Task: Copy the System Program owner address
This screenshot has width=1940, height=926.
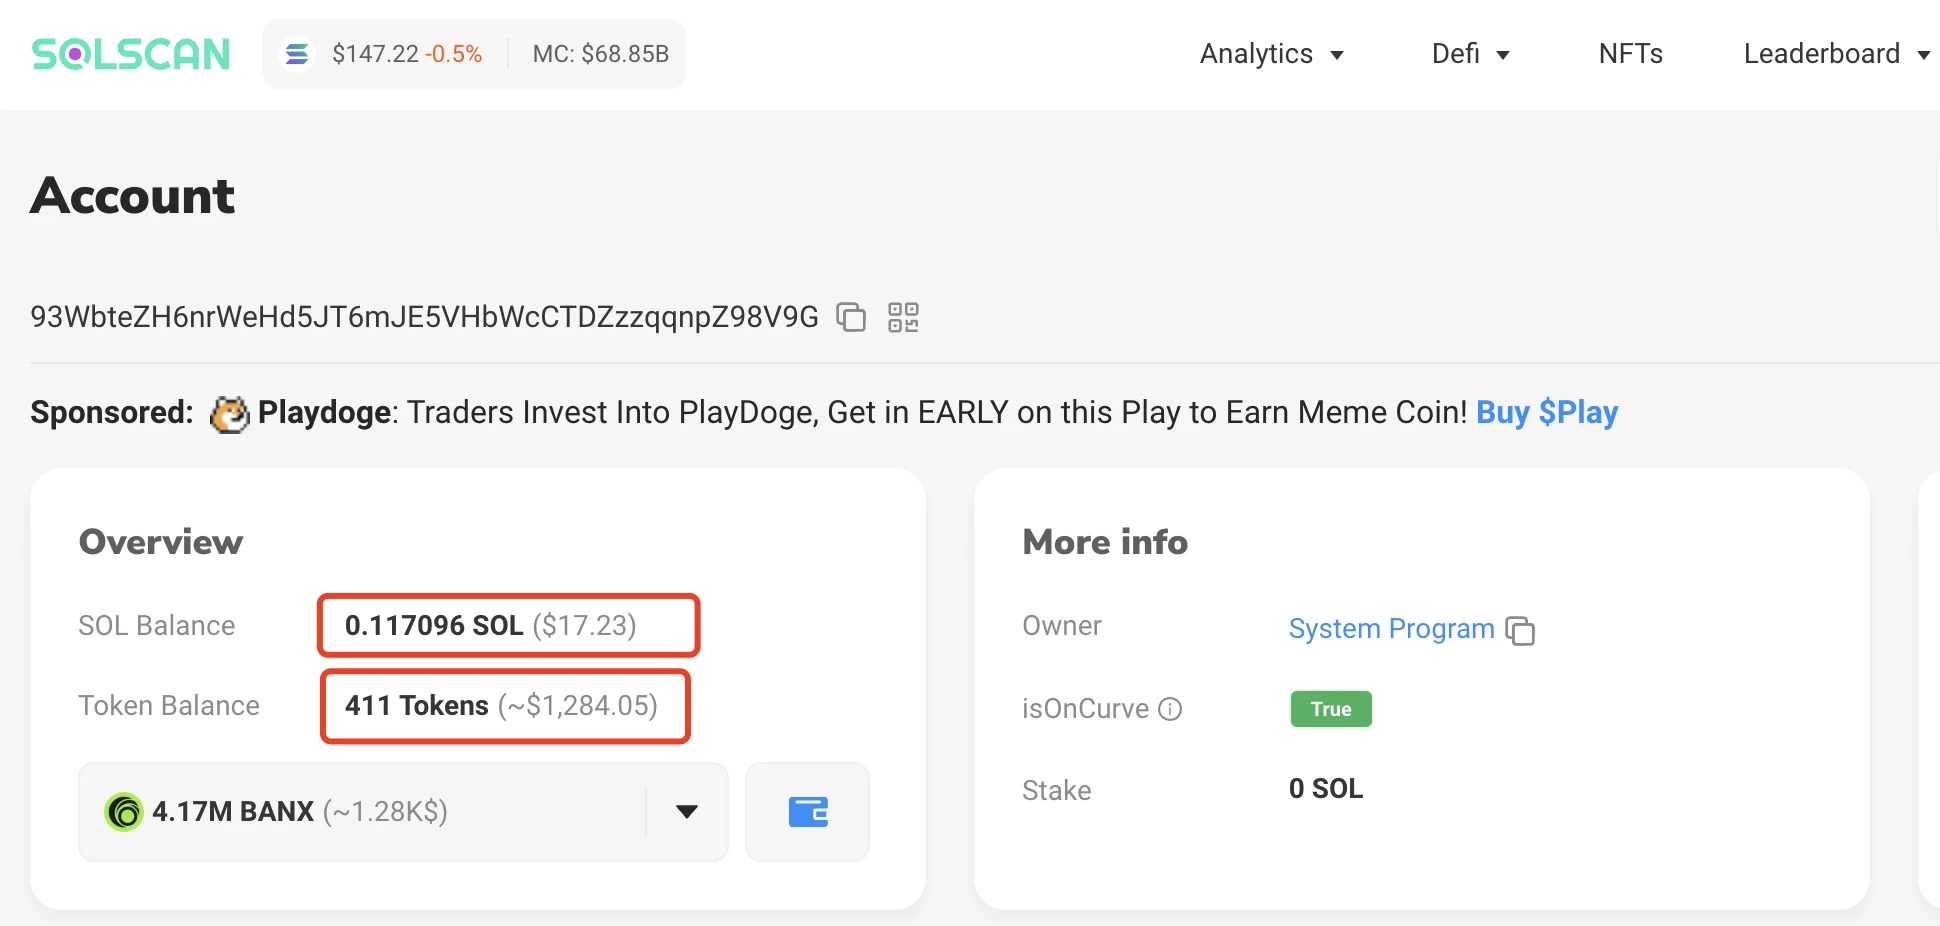Action: (x=1520, y=630)
